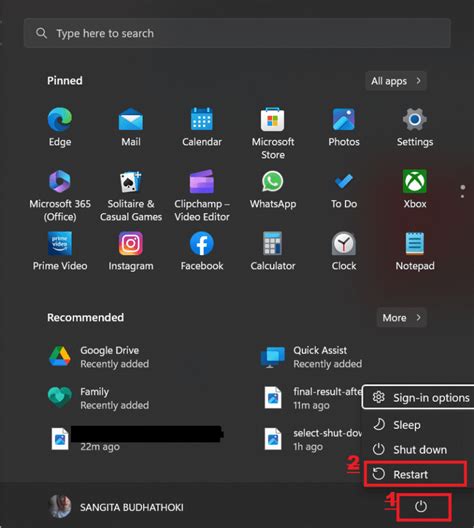The height and width of the screenshot is (528, 474).
Task: Open recommended Quick Assist item
Action: click(311, 357)
